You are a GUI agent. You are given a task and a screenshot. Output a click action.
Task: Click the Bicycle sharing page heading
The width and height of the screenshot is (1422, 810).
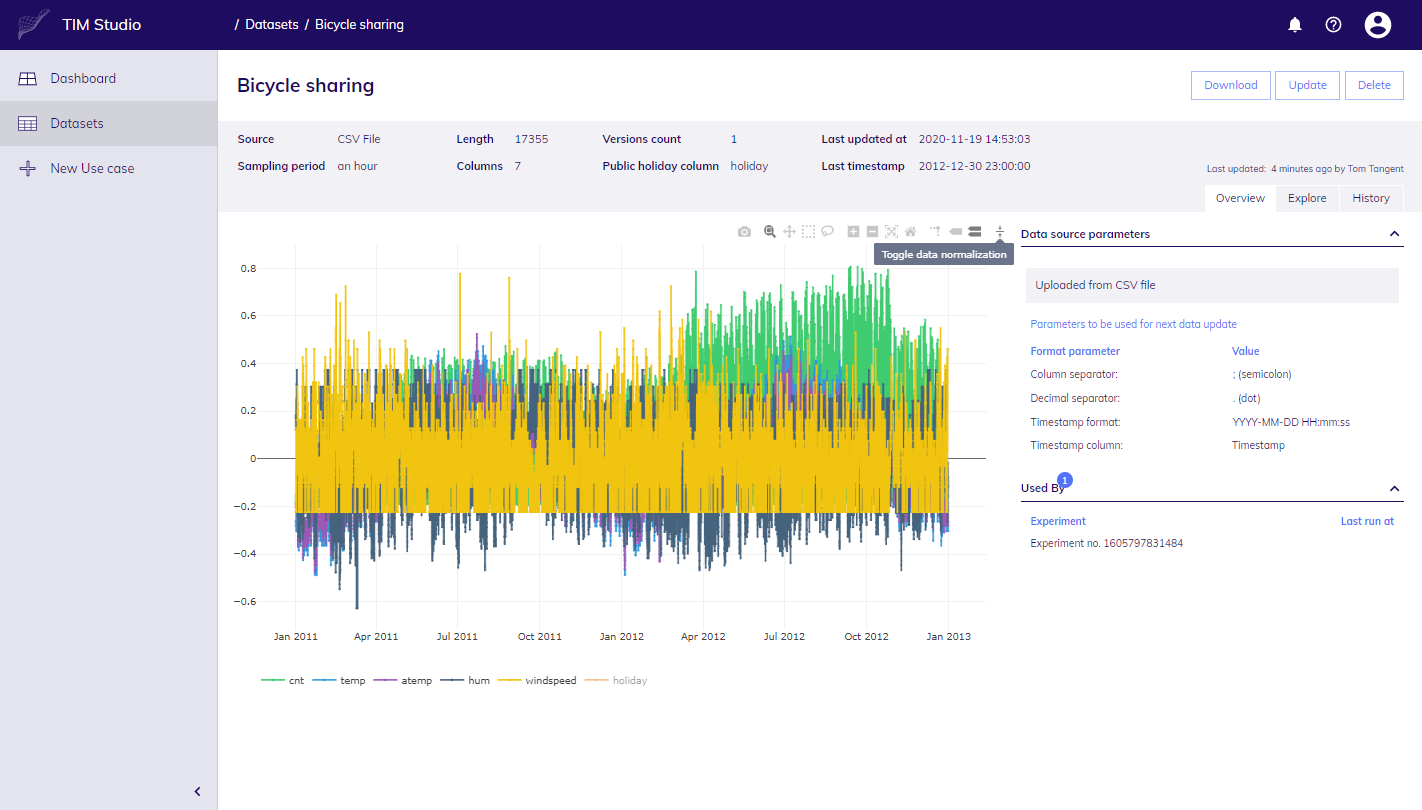(x=305, y=85)
